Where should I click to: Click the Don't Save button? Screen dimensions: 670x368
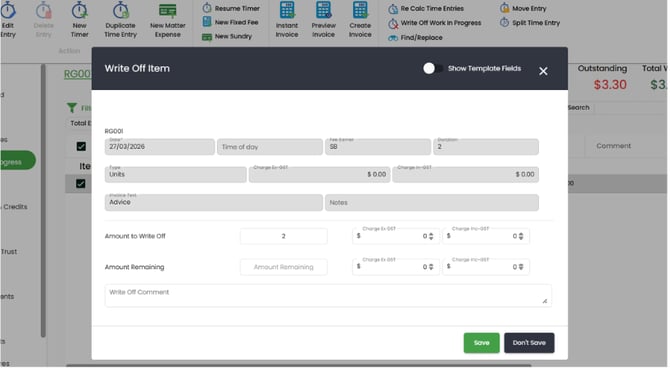point(529,343)
